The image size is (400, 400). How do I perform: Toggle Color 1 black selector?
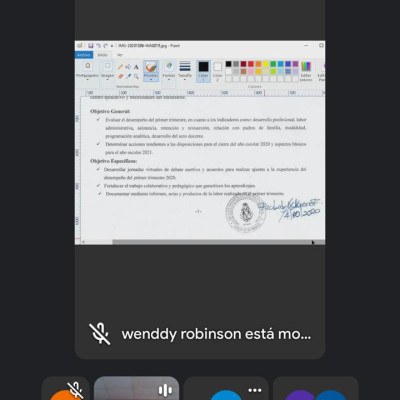tap(203, 71)
